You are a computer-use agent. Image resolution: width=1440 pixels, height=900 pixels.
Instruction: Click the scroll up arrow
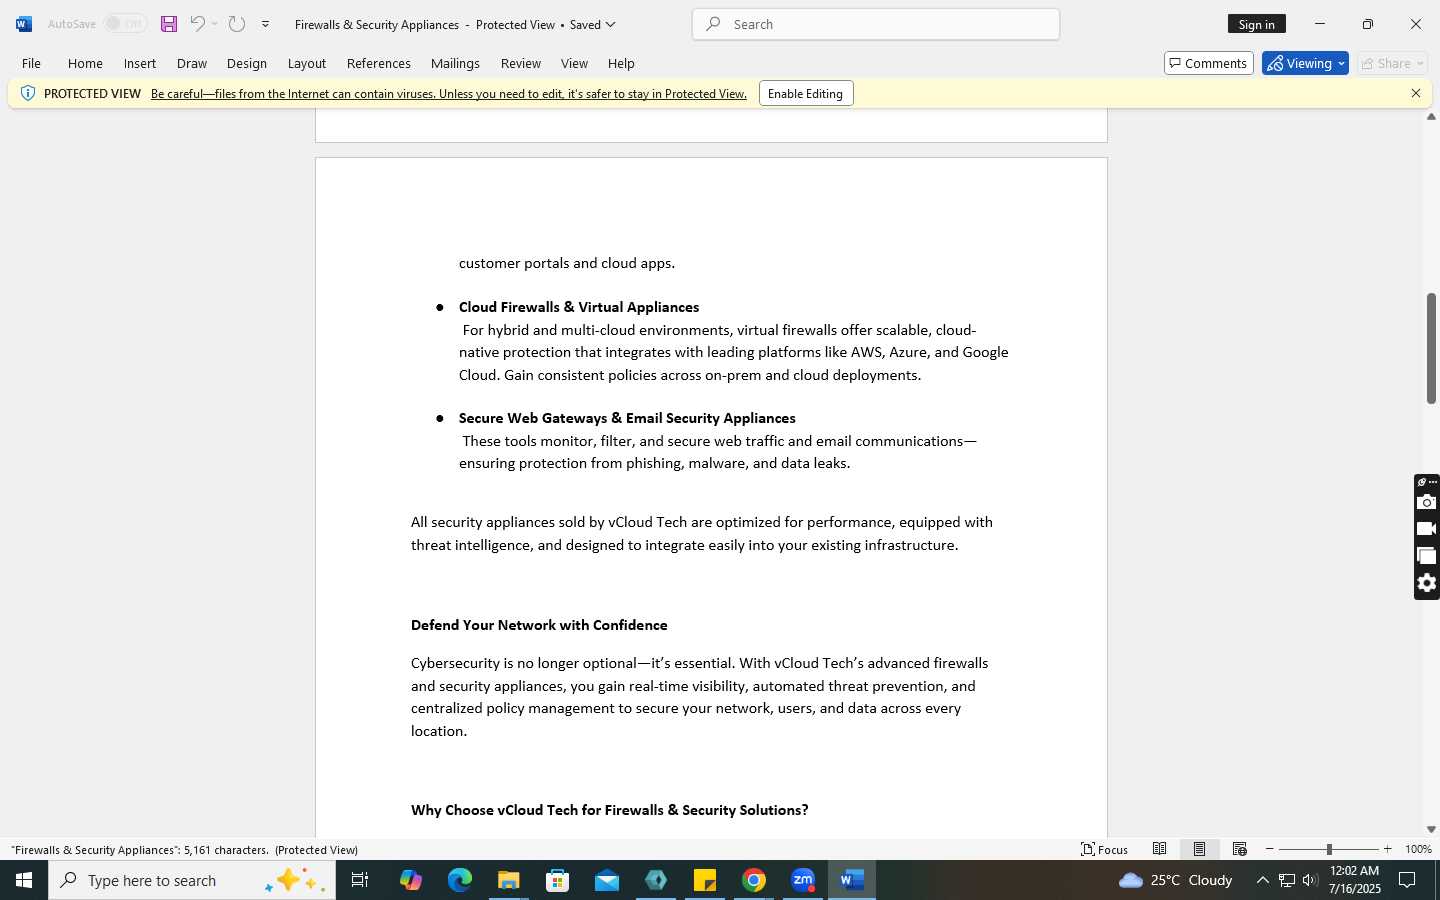(1431, 117)
